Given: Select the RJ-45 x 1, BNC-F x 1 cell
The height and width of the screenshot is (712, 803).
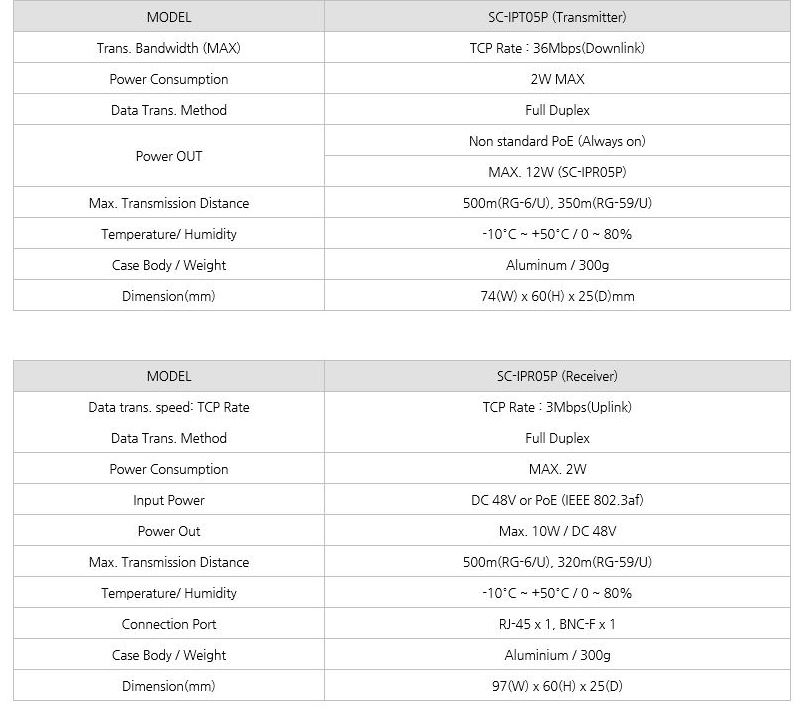Looking at the screenshot, I should click(x=556, y=624).
